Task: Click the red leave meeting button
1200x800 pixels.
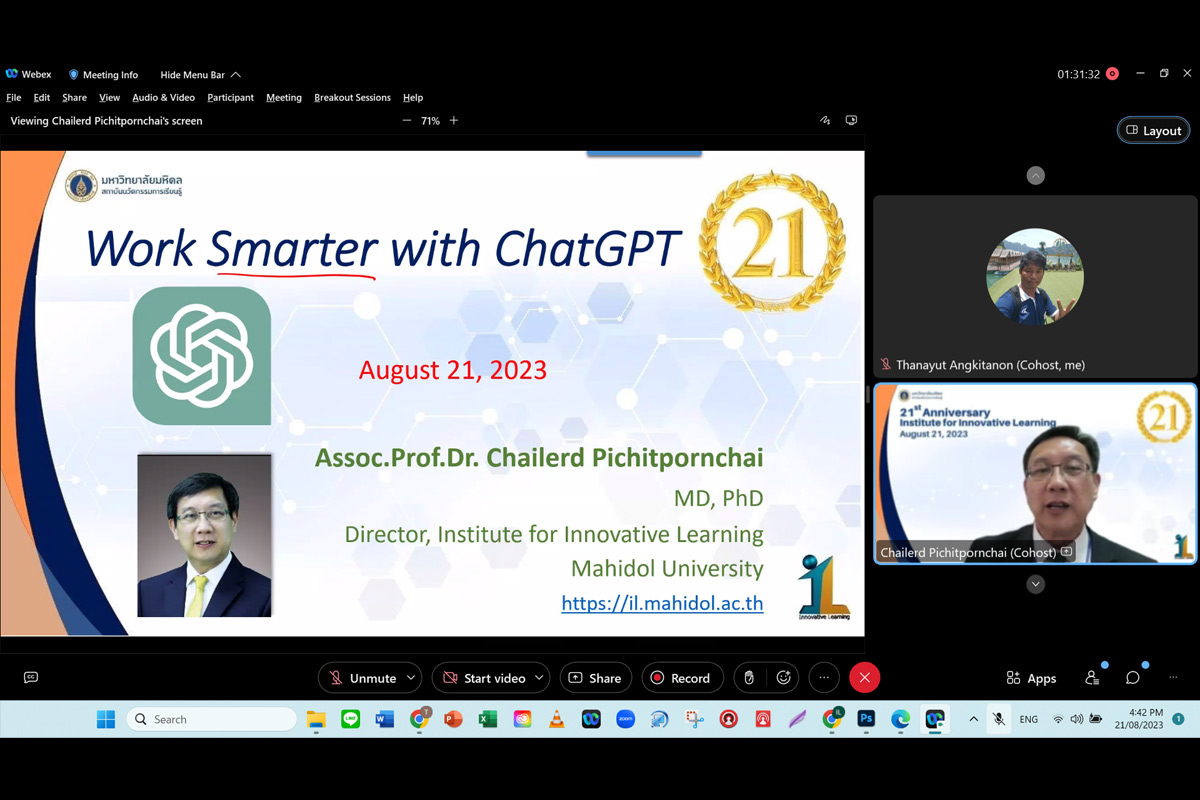Action: (864, 678)
